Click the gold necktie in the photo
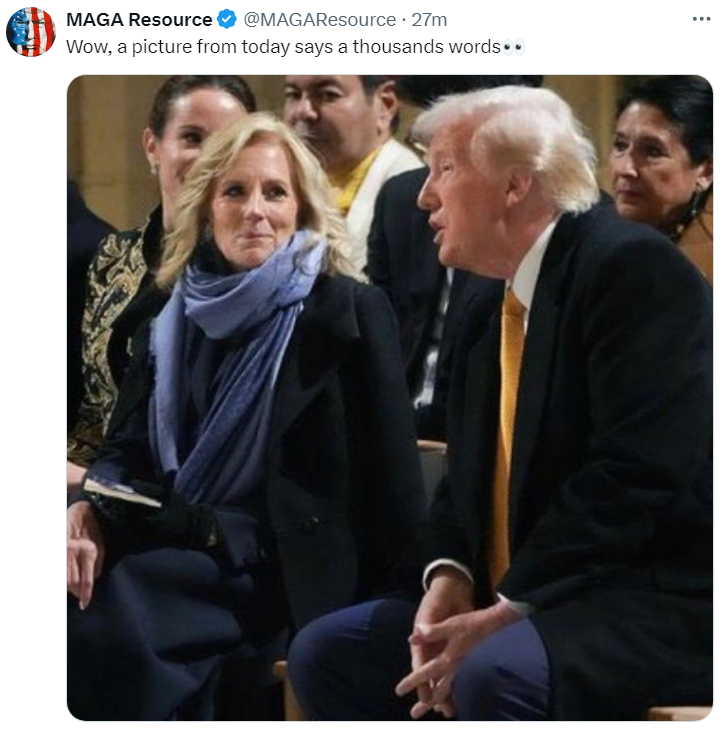This screenshot has width=723, height=733. (509, 430)
